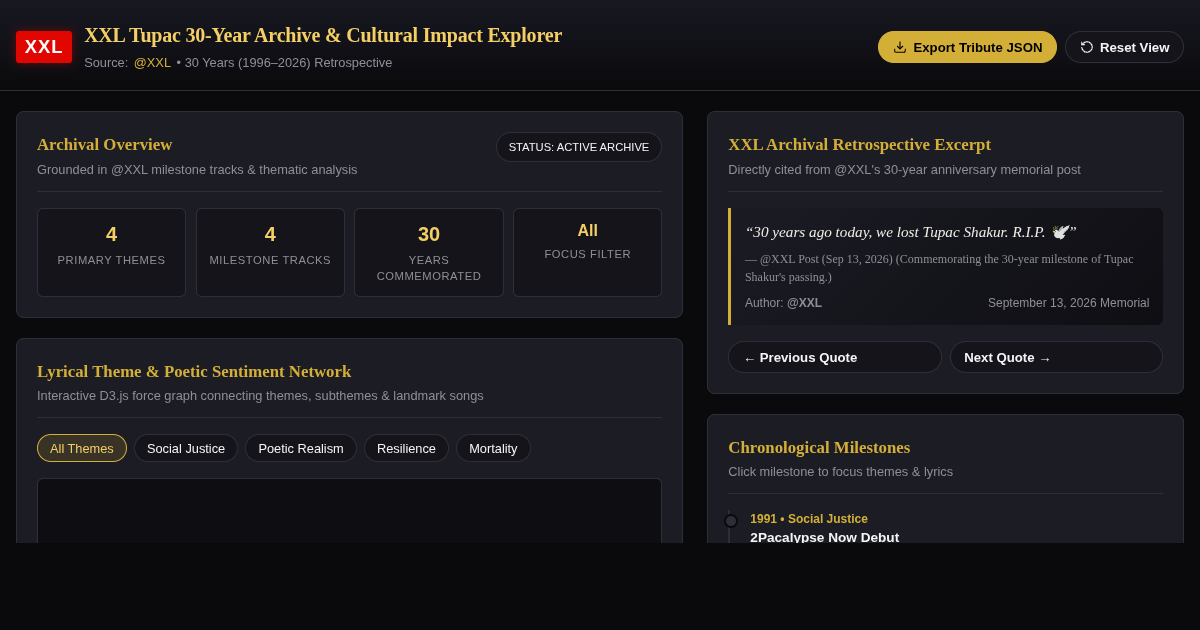Viewport: 1200px width, 630px height.
Task: Open the @XXL source link
Action: tap(152, 62)
